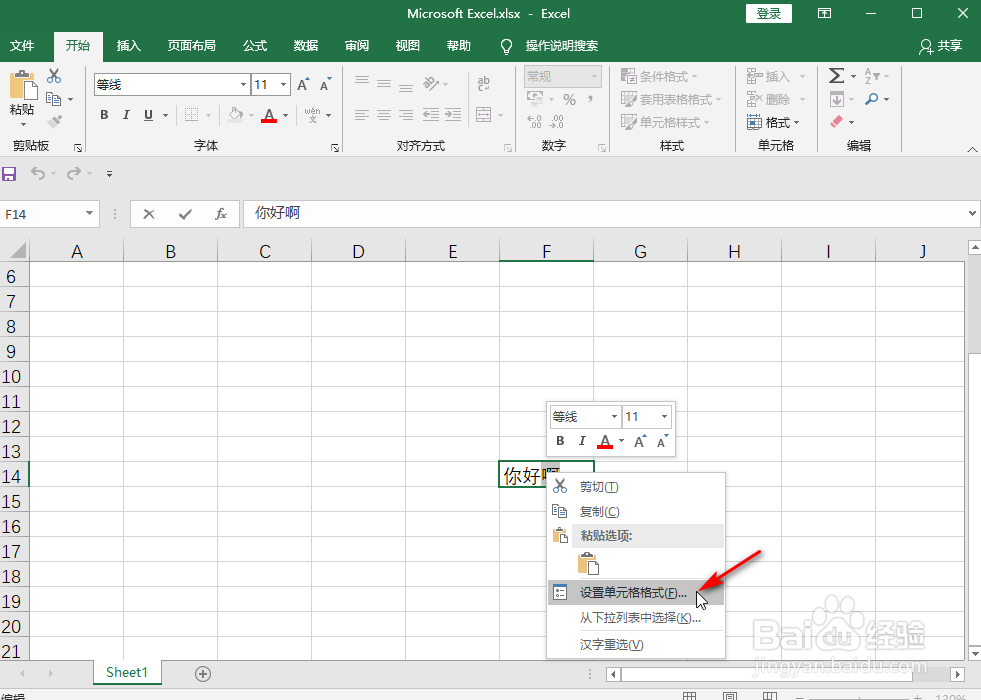
Task: Expand the formula bar with its chevron
Action: pos(973,213)
